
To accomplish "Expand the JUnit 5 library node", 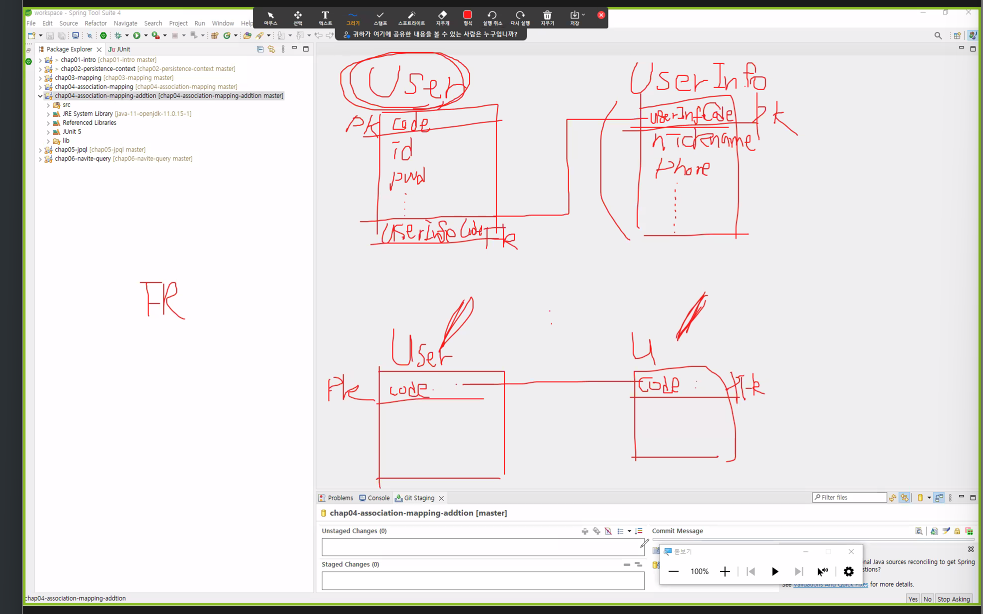I will pos(48,132).
